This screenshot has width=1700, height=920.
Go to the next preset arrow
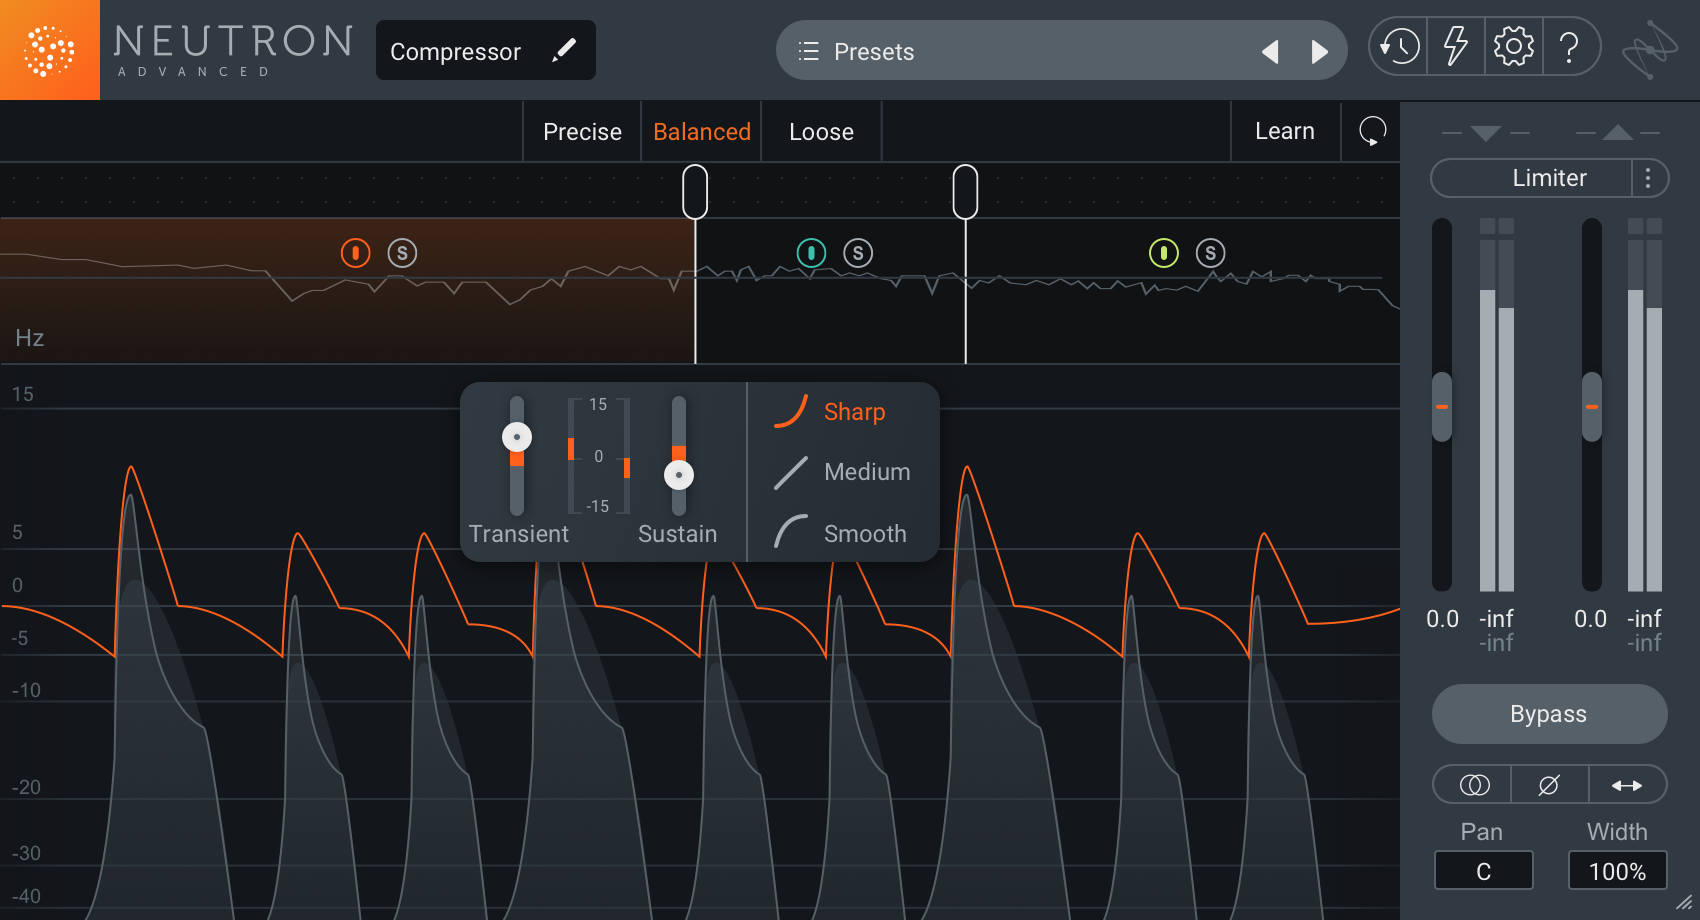point(1319,51)
